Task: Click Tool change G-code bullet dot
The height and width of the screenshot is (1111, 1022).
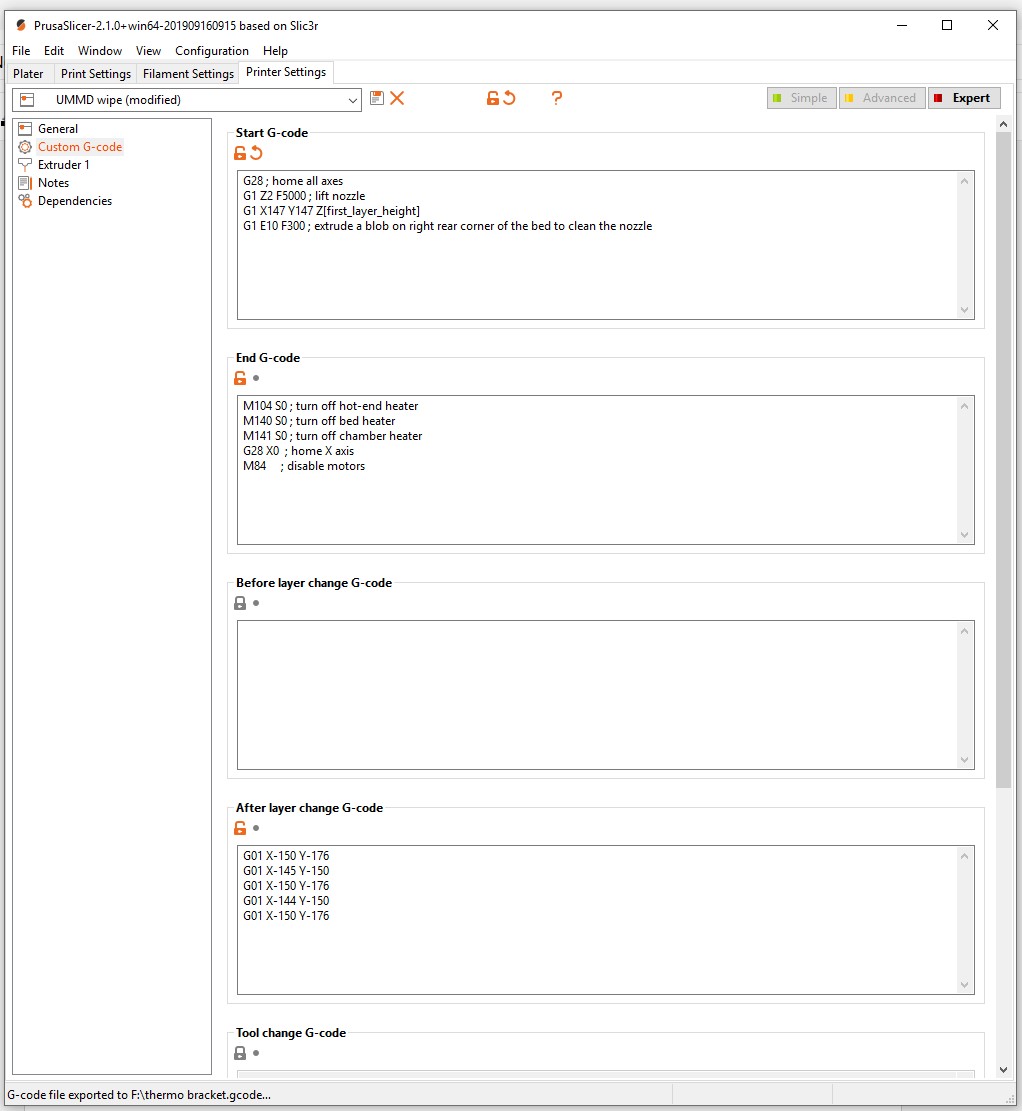Action: tap(256, 1053)
